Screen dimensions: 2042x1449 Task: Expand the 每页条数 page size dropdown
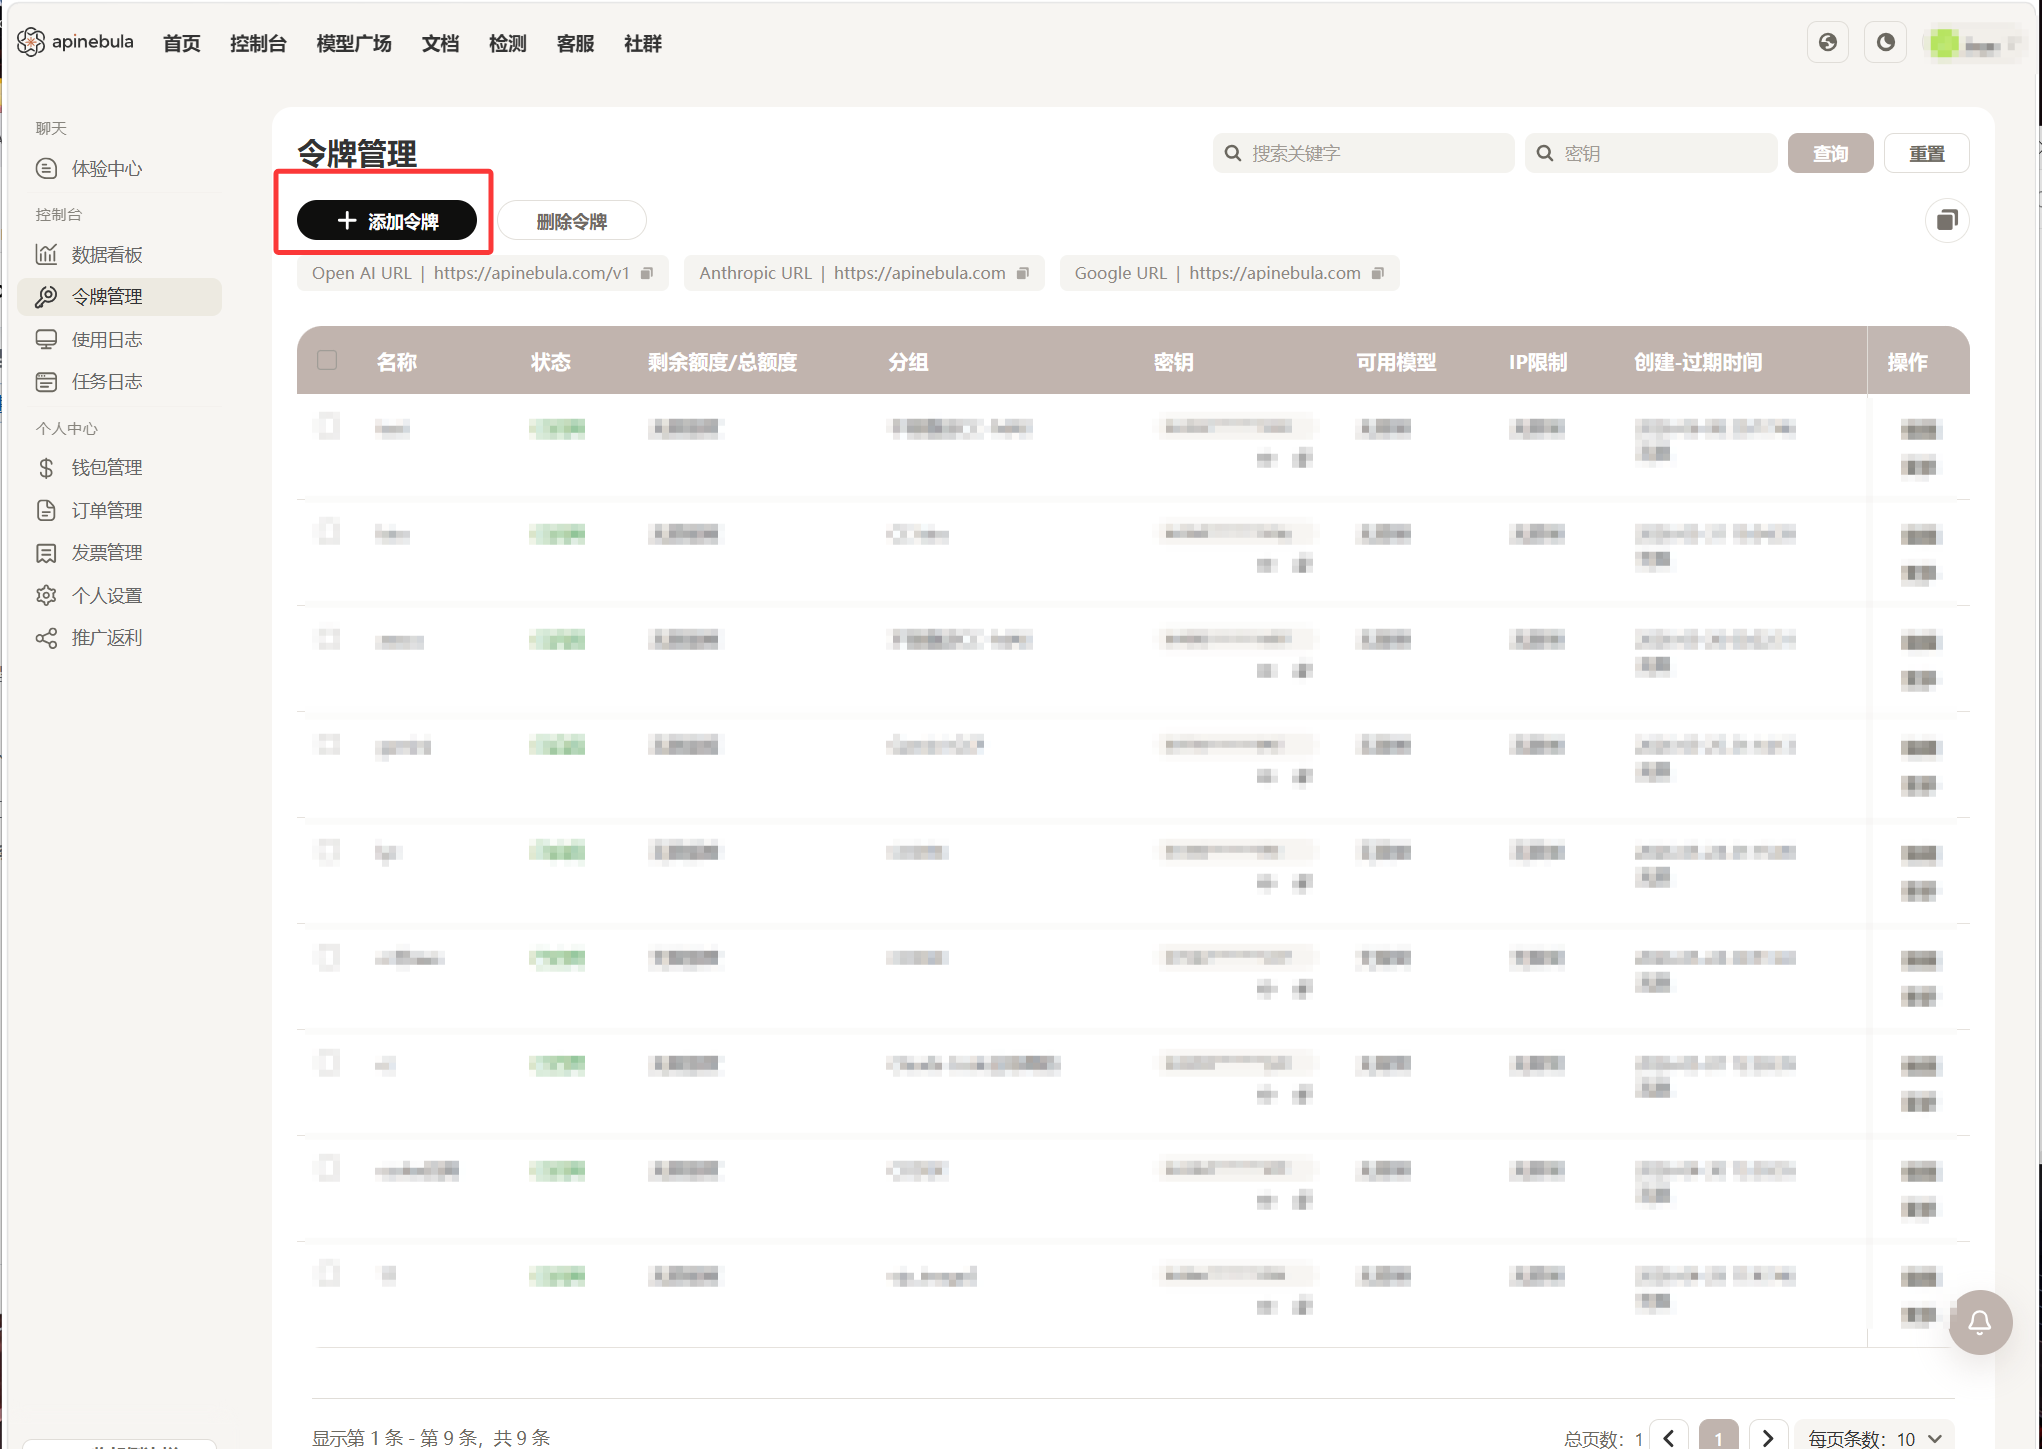tap(1873, 1438)
